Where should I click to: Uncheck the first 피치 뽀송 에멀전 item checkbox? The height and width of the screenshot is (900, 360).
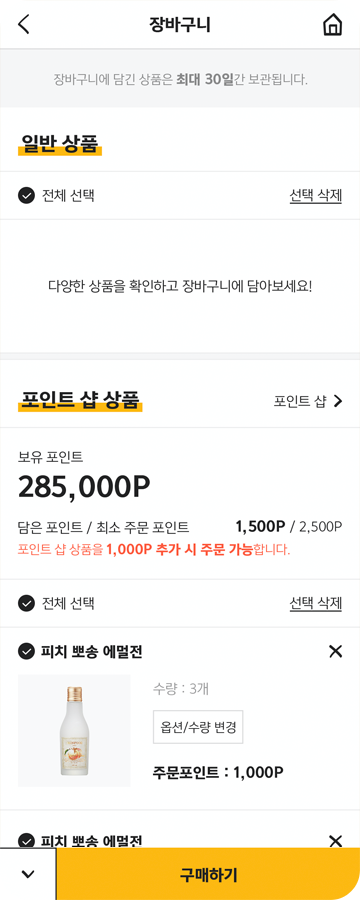click(x=26, y=651)
